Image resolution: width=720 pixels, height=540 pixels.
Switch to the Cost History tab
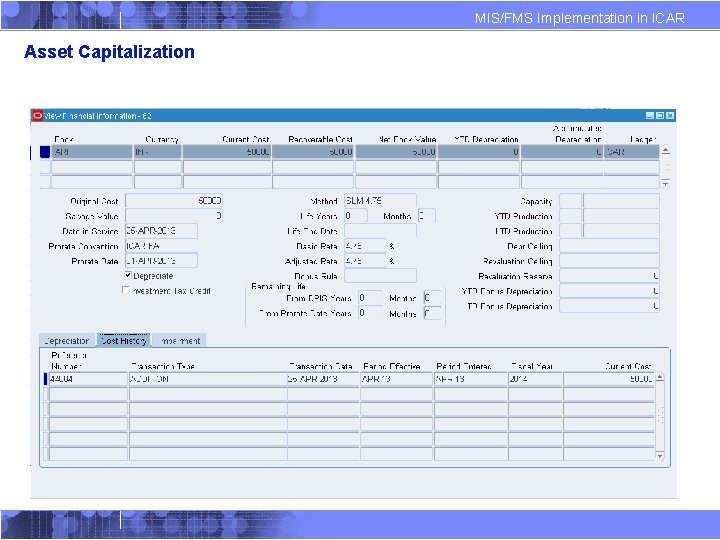(x=124, y=340)
